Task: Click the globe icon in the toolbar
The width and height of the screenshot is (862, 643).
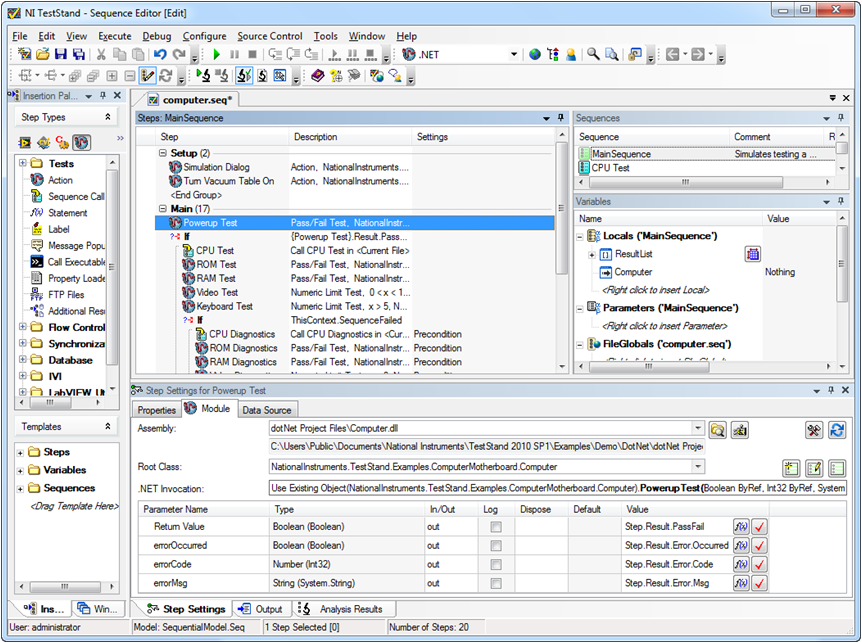Action: click(535, 54)
